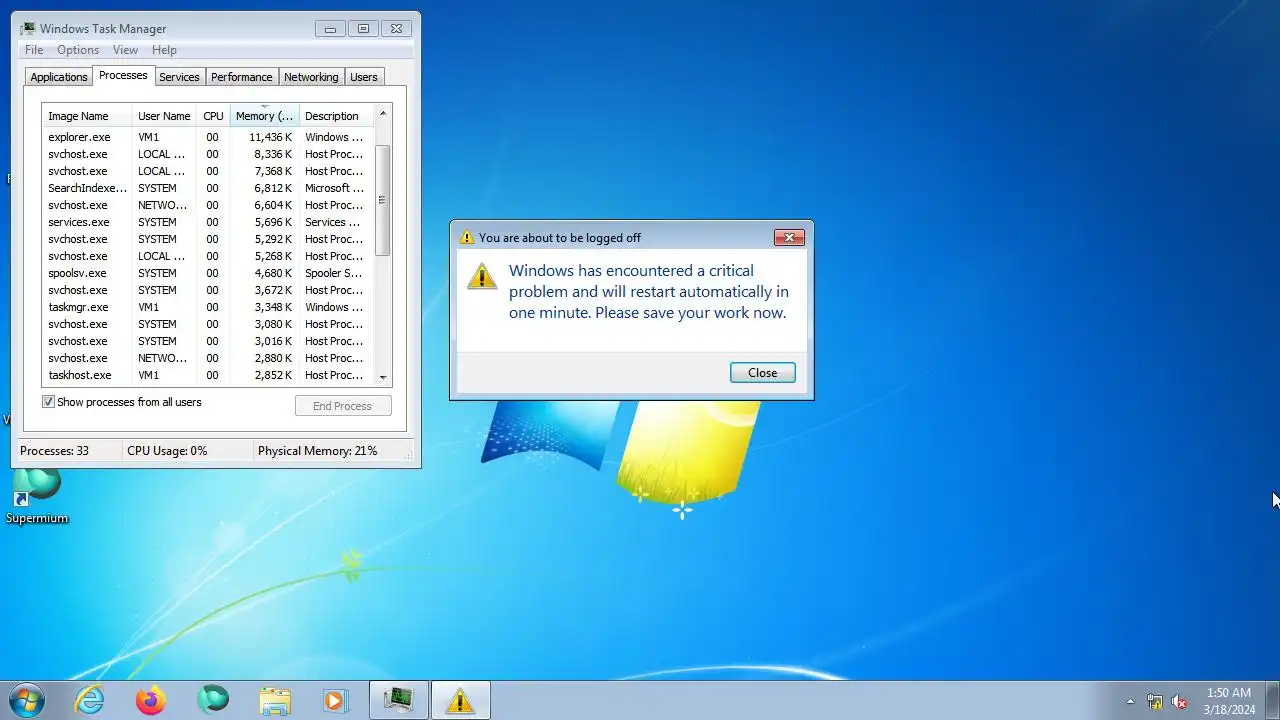Viewport: 1280px width, 720px height.
Task: Sort by the User Name column
Action: pos(164,116)
